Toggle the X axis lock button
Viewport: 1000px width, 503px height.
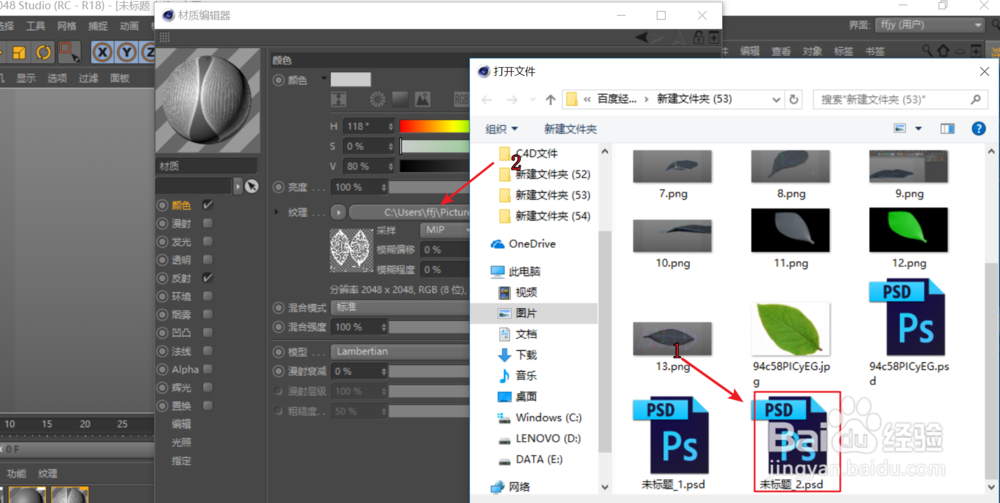102,52
